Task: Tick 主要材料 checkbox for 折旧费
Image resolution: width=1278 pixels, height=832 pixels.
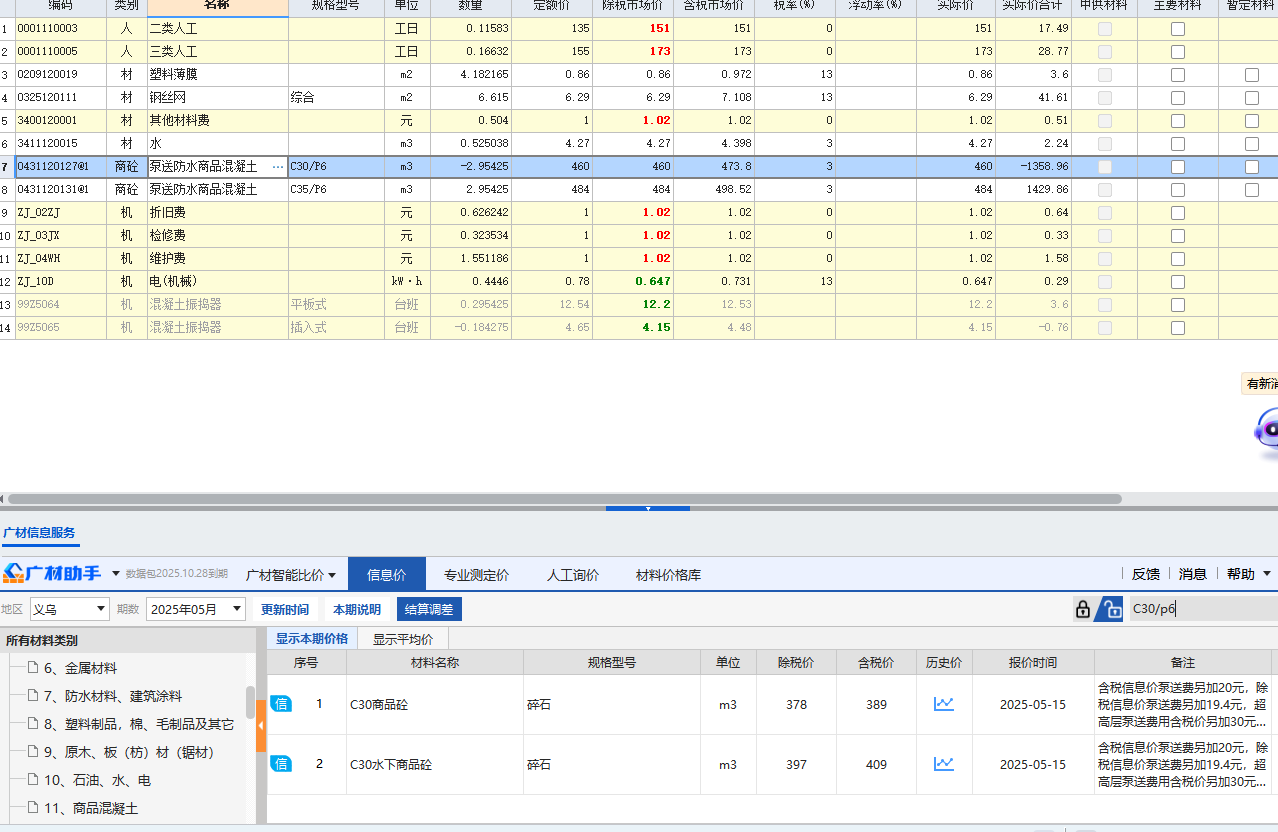Action: (x=1178, y=213)
